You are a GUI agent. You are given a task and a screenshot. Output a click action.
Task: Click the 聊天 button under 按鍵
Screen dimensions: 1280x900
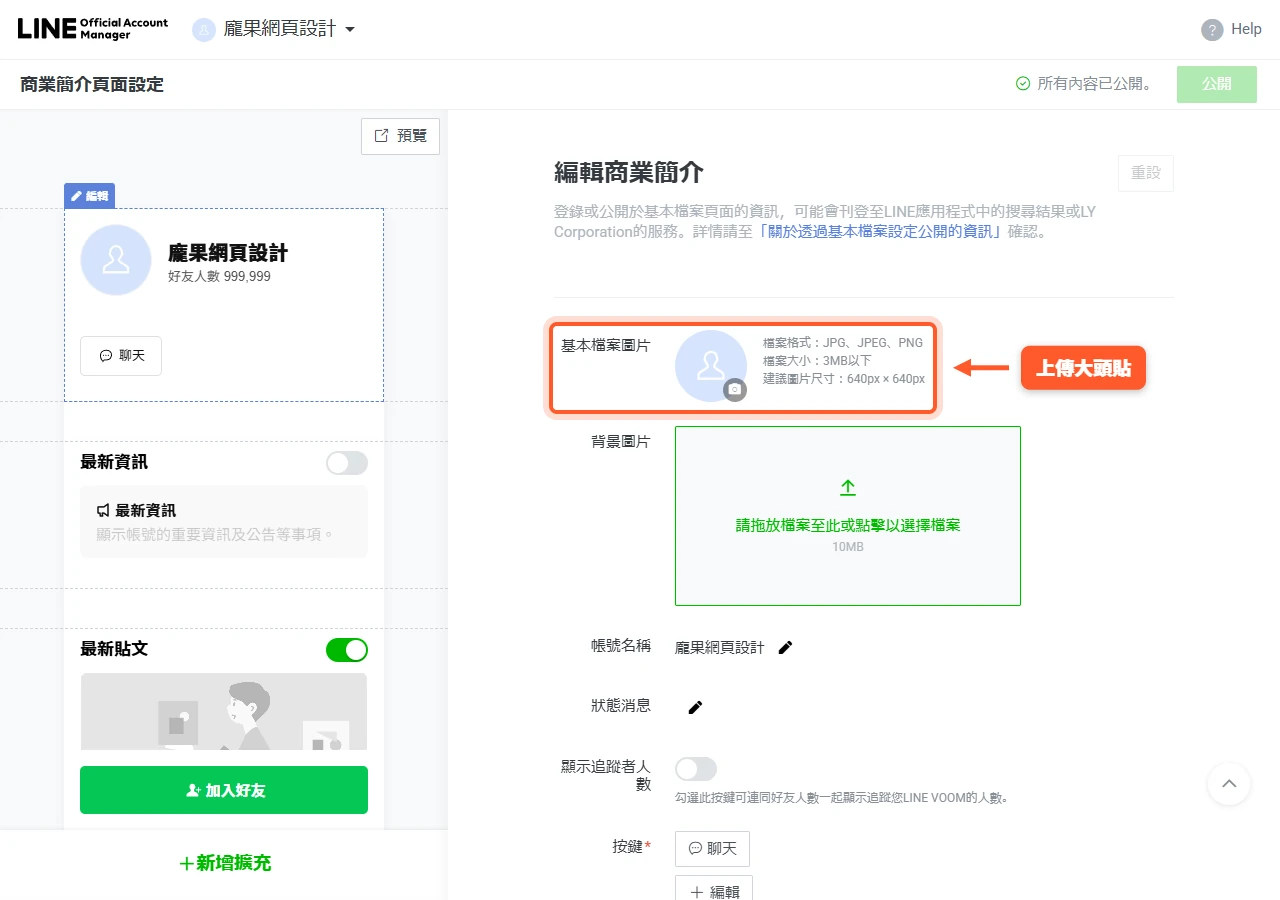[712, 848]
